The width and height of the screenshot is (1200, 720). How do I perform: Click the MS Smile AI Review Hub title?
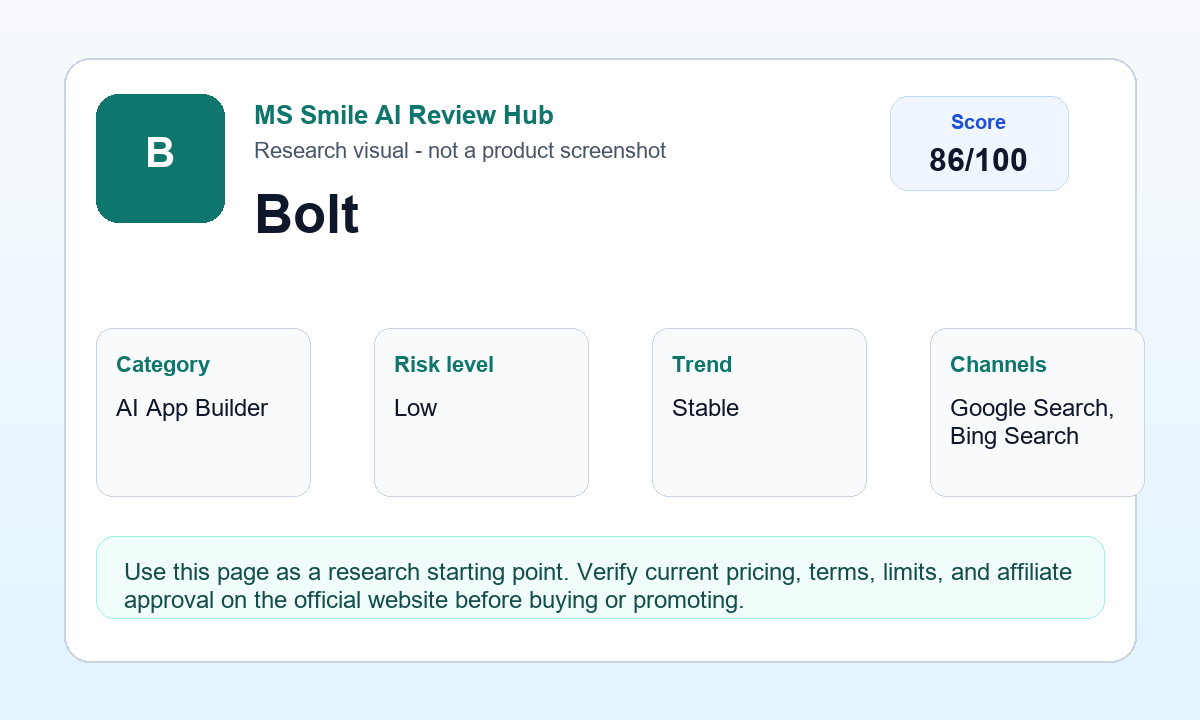click(404, 115)
